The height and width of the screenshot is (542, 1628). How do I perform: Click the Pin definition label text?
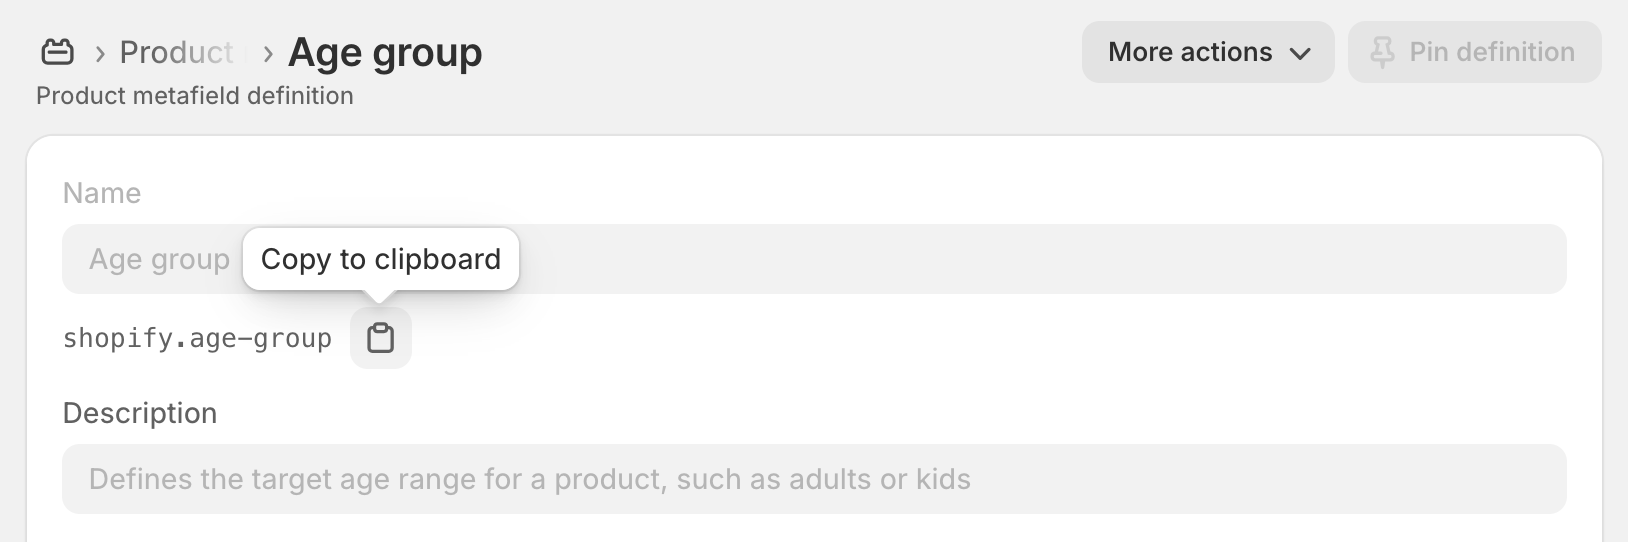1492,52
